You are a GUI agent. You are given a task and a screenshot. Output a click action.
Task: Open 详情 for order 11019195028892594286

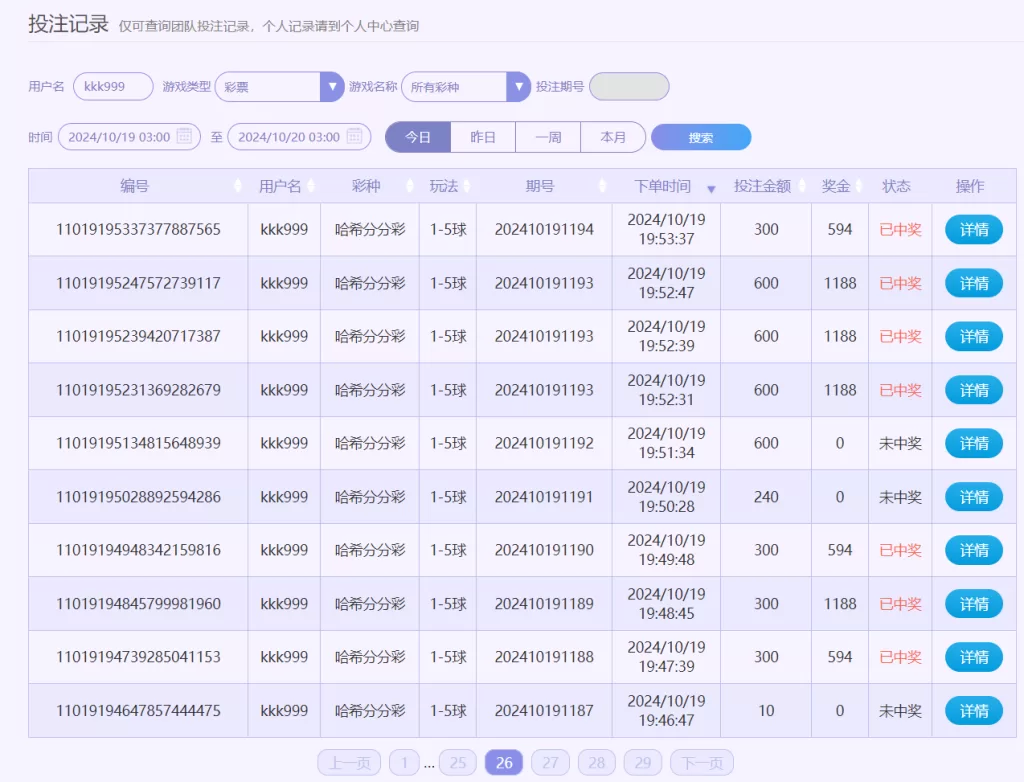click(974, 497)
